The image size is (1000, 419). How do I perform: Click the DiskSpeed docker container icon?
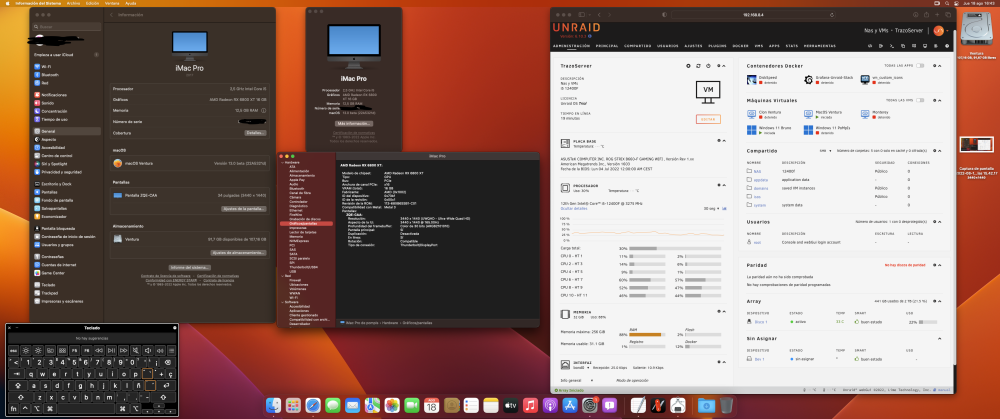(x=753, y=80)
